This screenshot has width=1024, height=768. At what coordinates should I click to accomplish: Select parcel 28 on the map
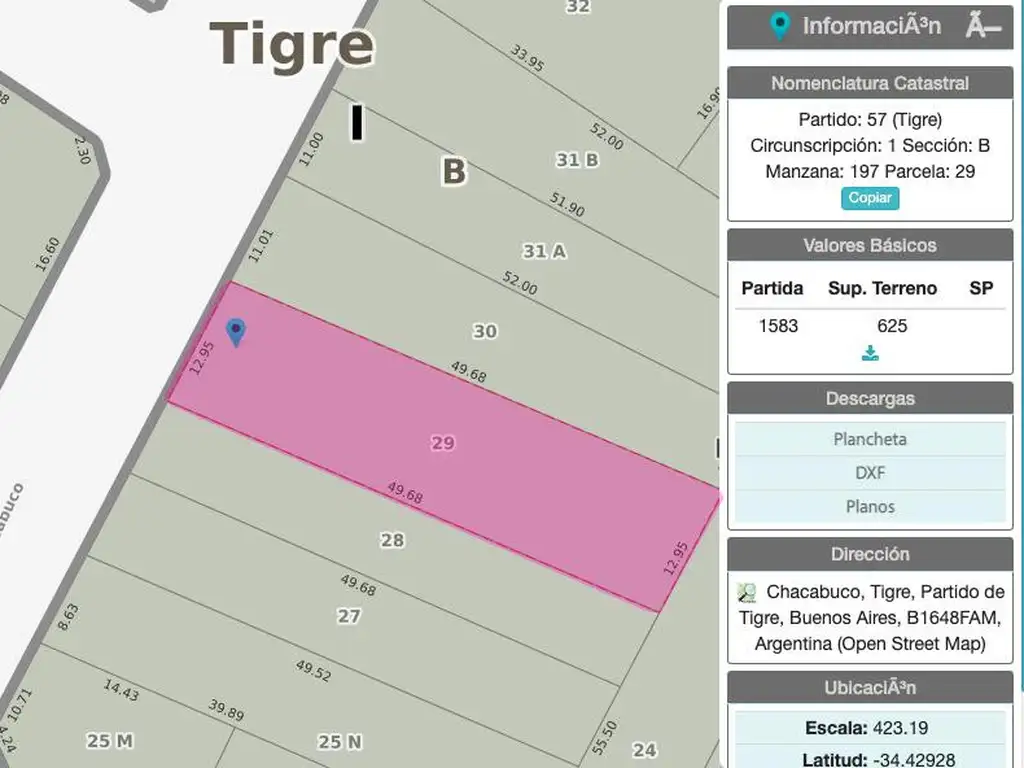click(392, 540)
